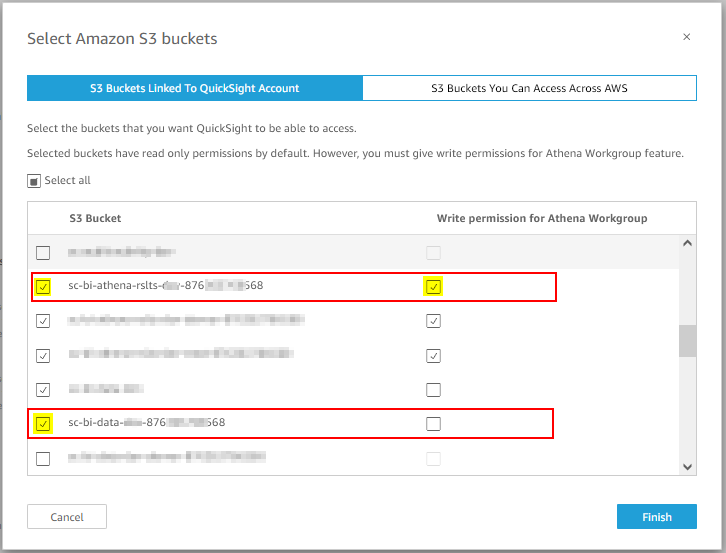Check the last bucket row's checkbox

pos(43,459)
